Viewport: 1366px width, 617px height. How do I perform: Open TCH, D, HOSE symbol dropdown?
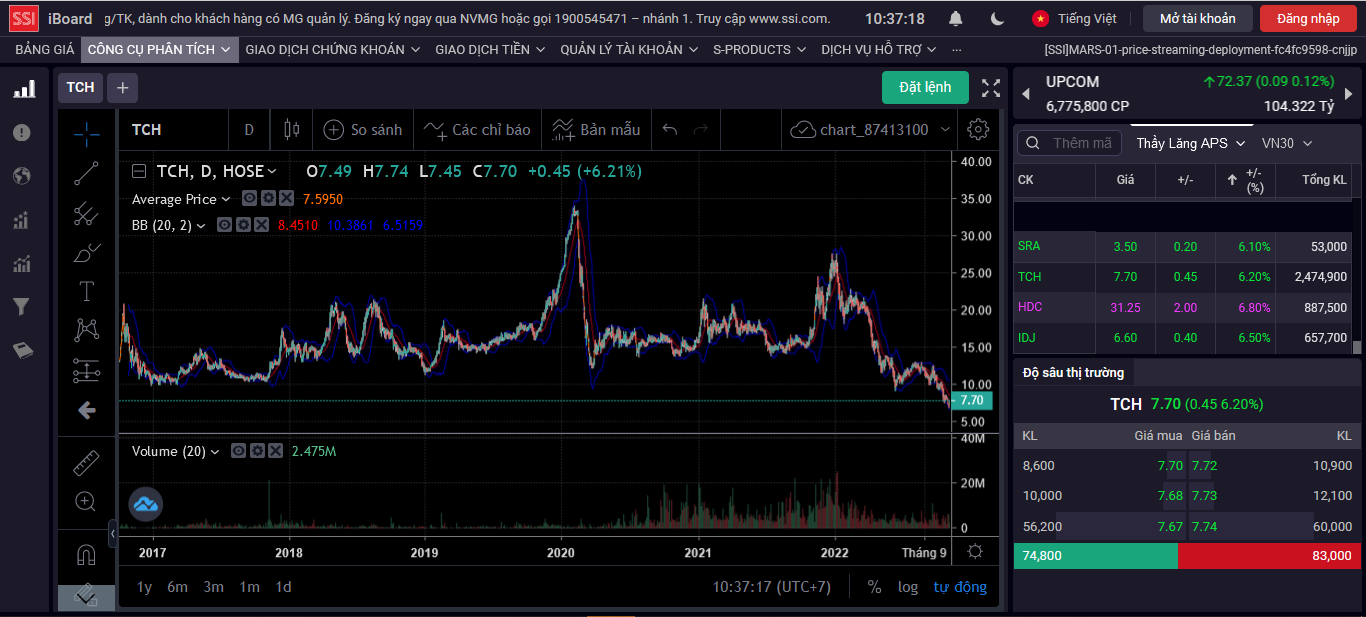pos(272,171)
